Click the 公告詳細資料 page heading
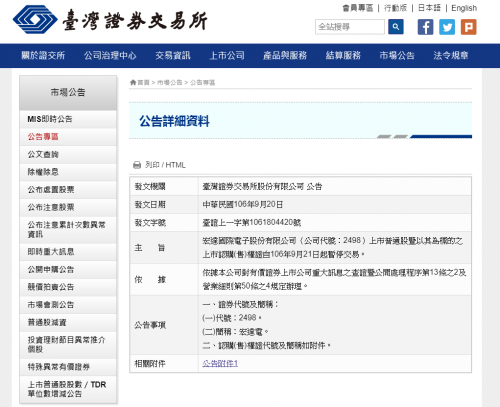 (x=174, y=121)
